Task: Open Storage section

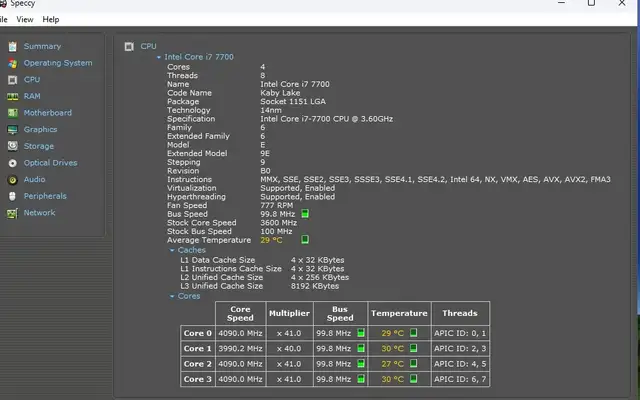Action: click(x=39, y=146)
